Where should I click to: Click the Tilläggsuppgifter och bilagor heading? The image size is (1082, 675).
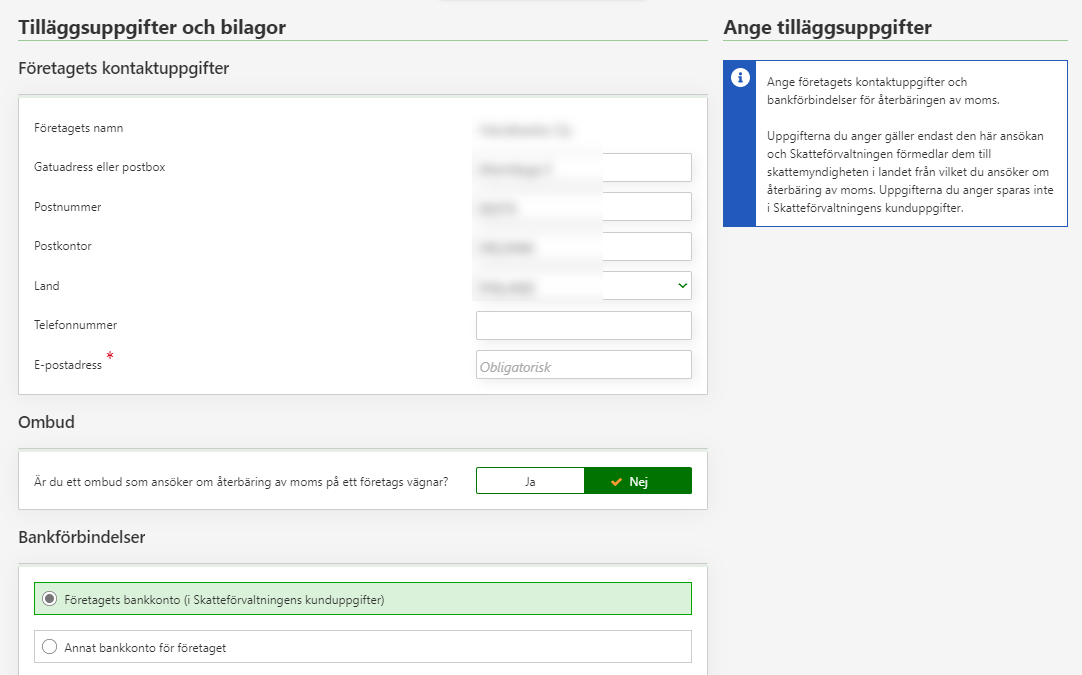pos(152,28)
